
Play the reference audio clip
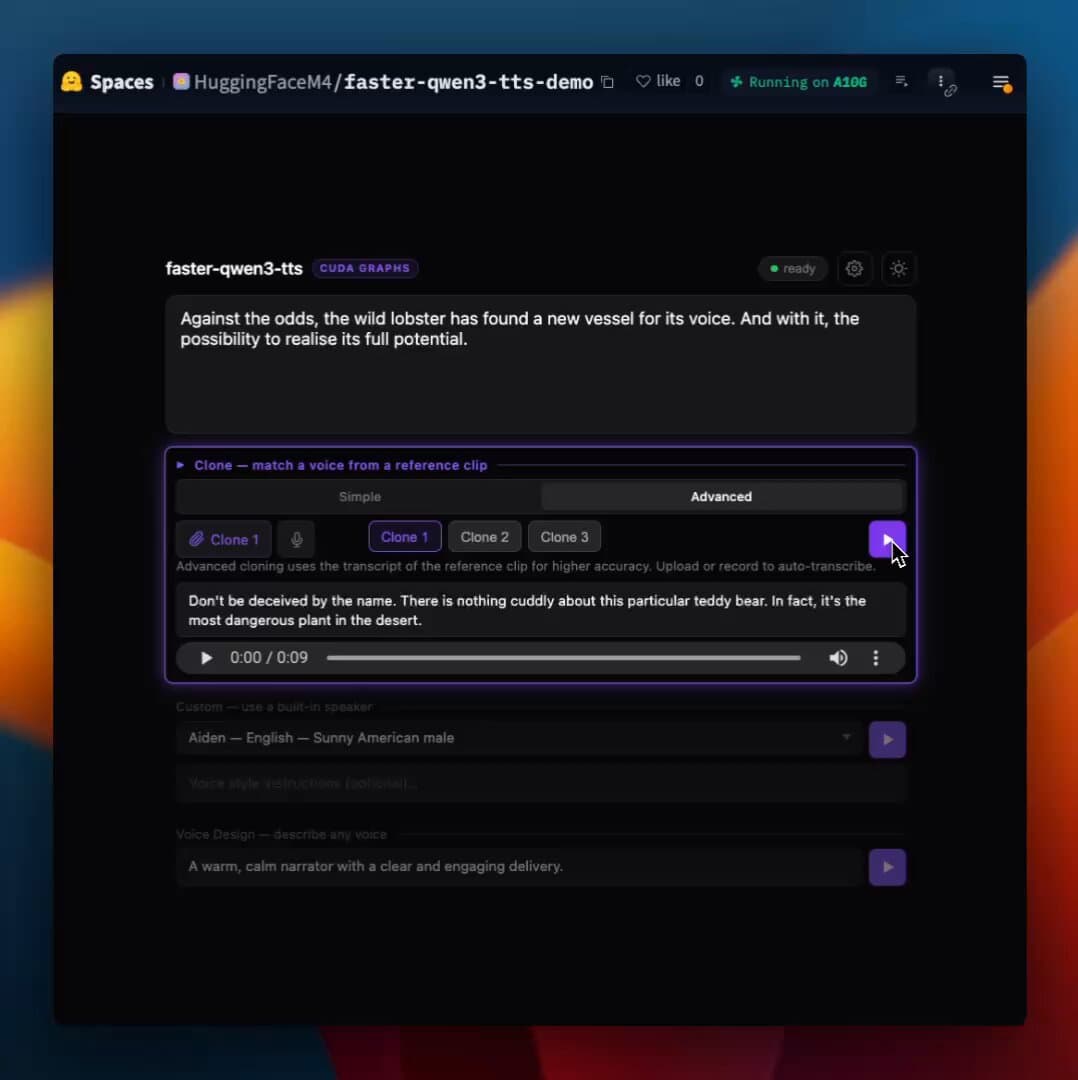(206, 658)
